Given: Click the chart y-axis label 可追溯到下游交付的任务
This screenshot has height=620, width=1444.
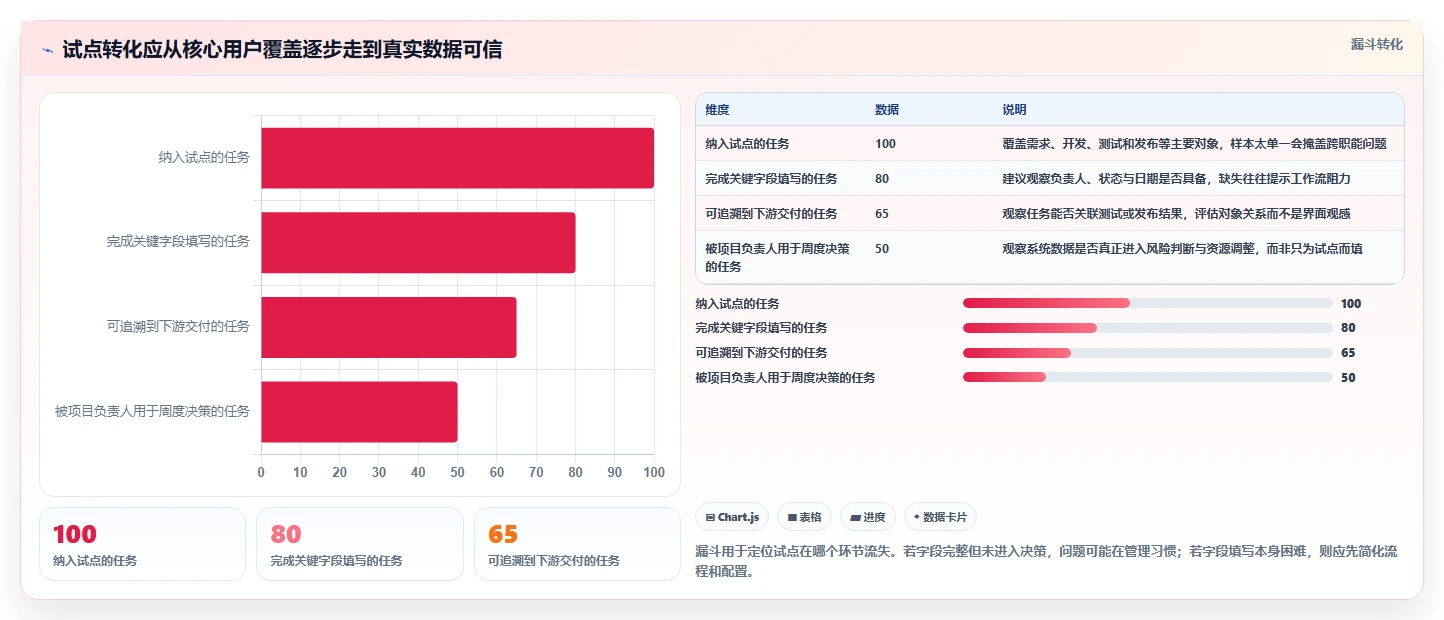Looking at the screenshot, I should click(x=178, y=326).
